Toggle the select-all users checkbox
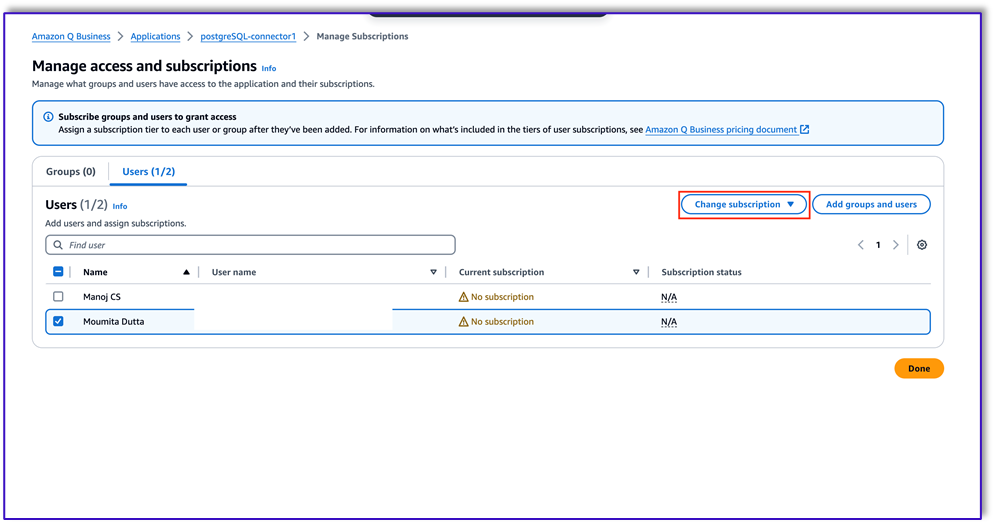The height and width of the screenshot is (524, 994). [58, 272]
